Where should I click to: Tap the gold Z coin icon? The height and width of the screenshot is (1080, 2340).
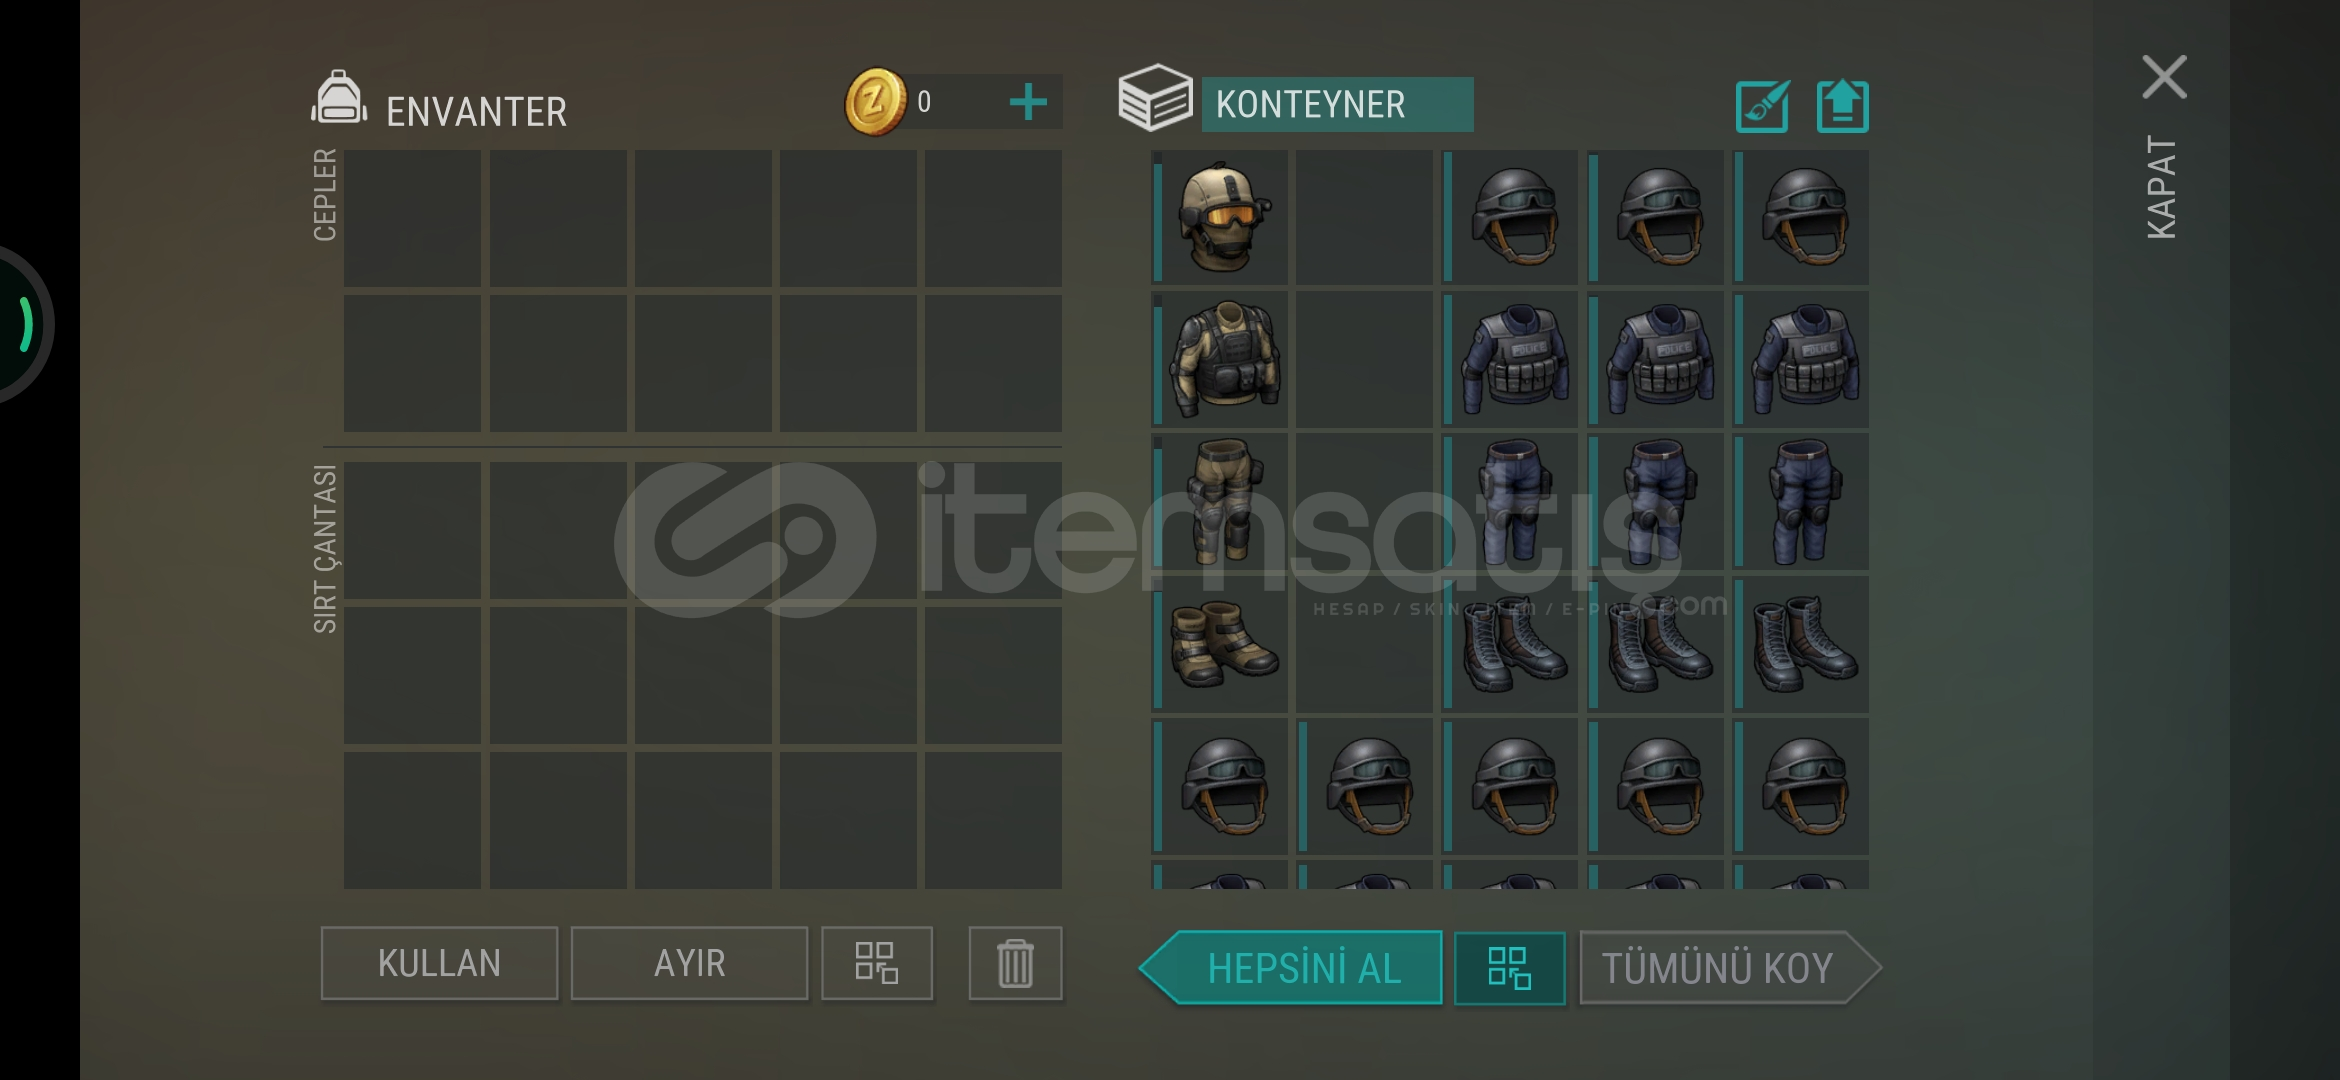875,102
